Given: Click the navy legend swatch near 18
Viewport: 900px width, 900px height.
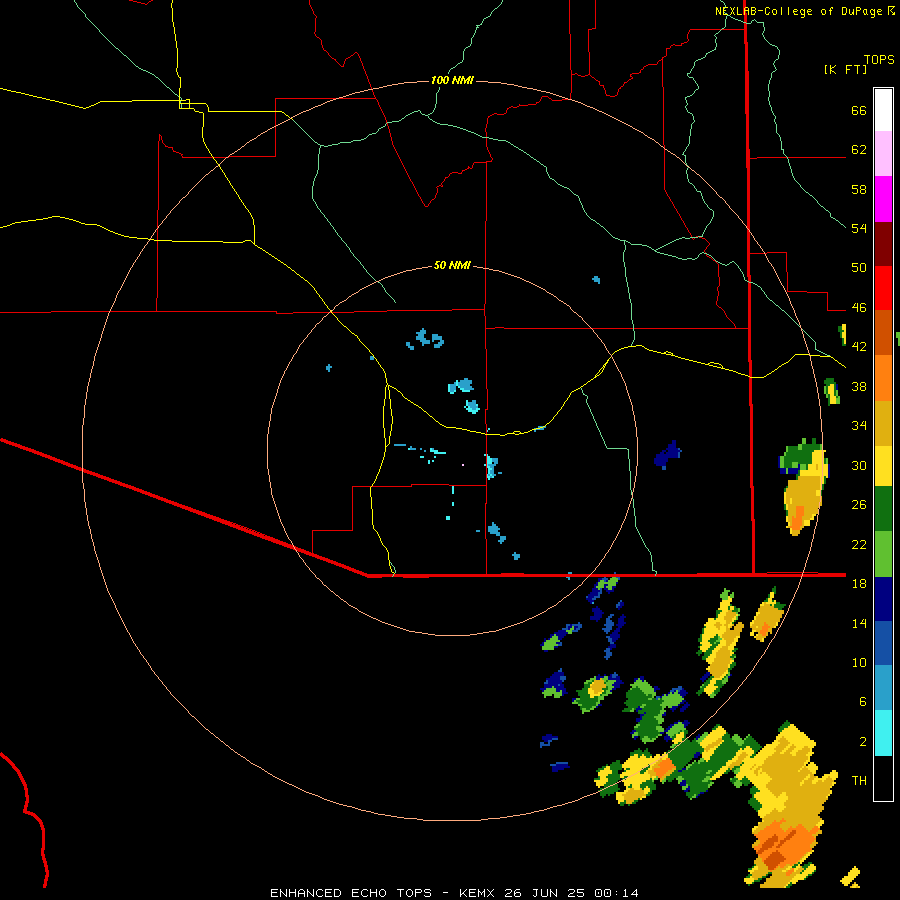Looking at the screenshot, I should pyautogui.click(x=883, y=599).
